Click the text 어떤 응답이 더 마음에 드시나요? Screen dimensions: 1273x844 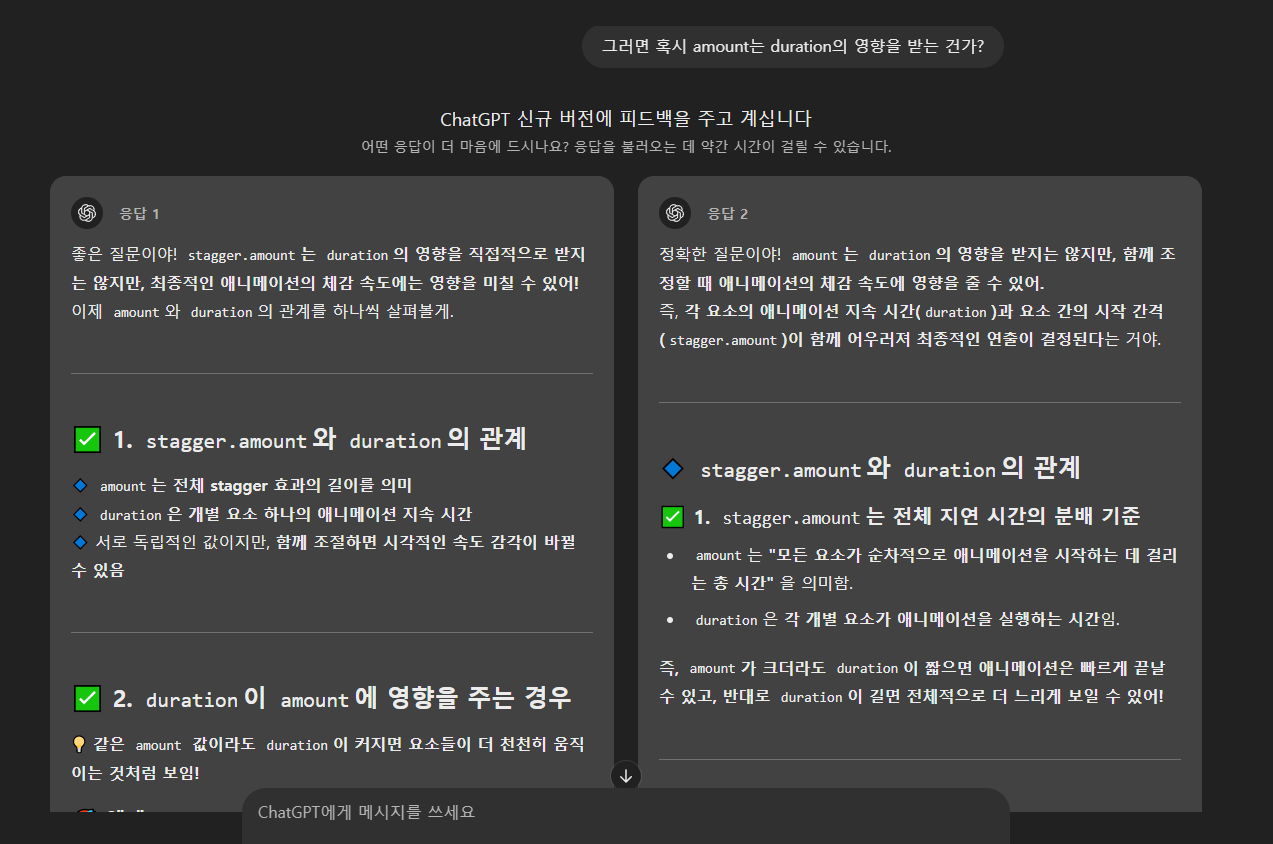(x=465, y=146)
